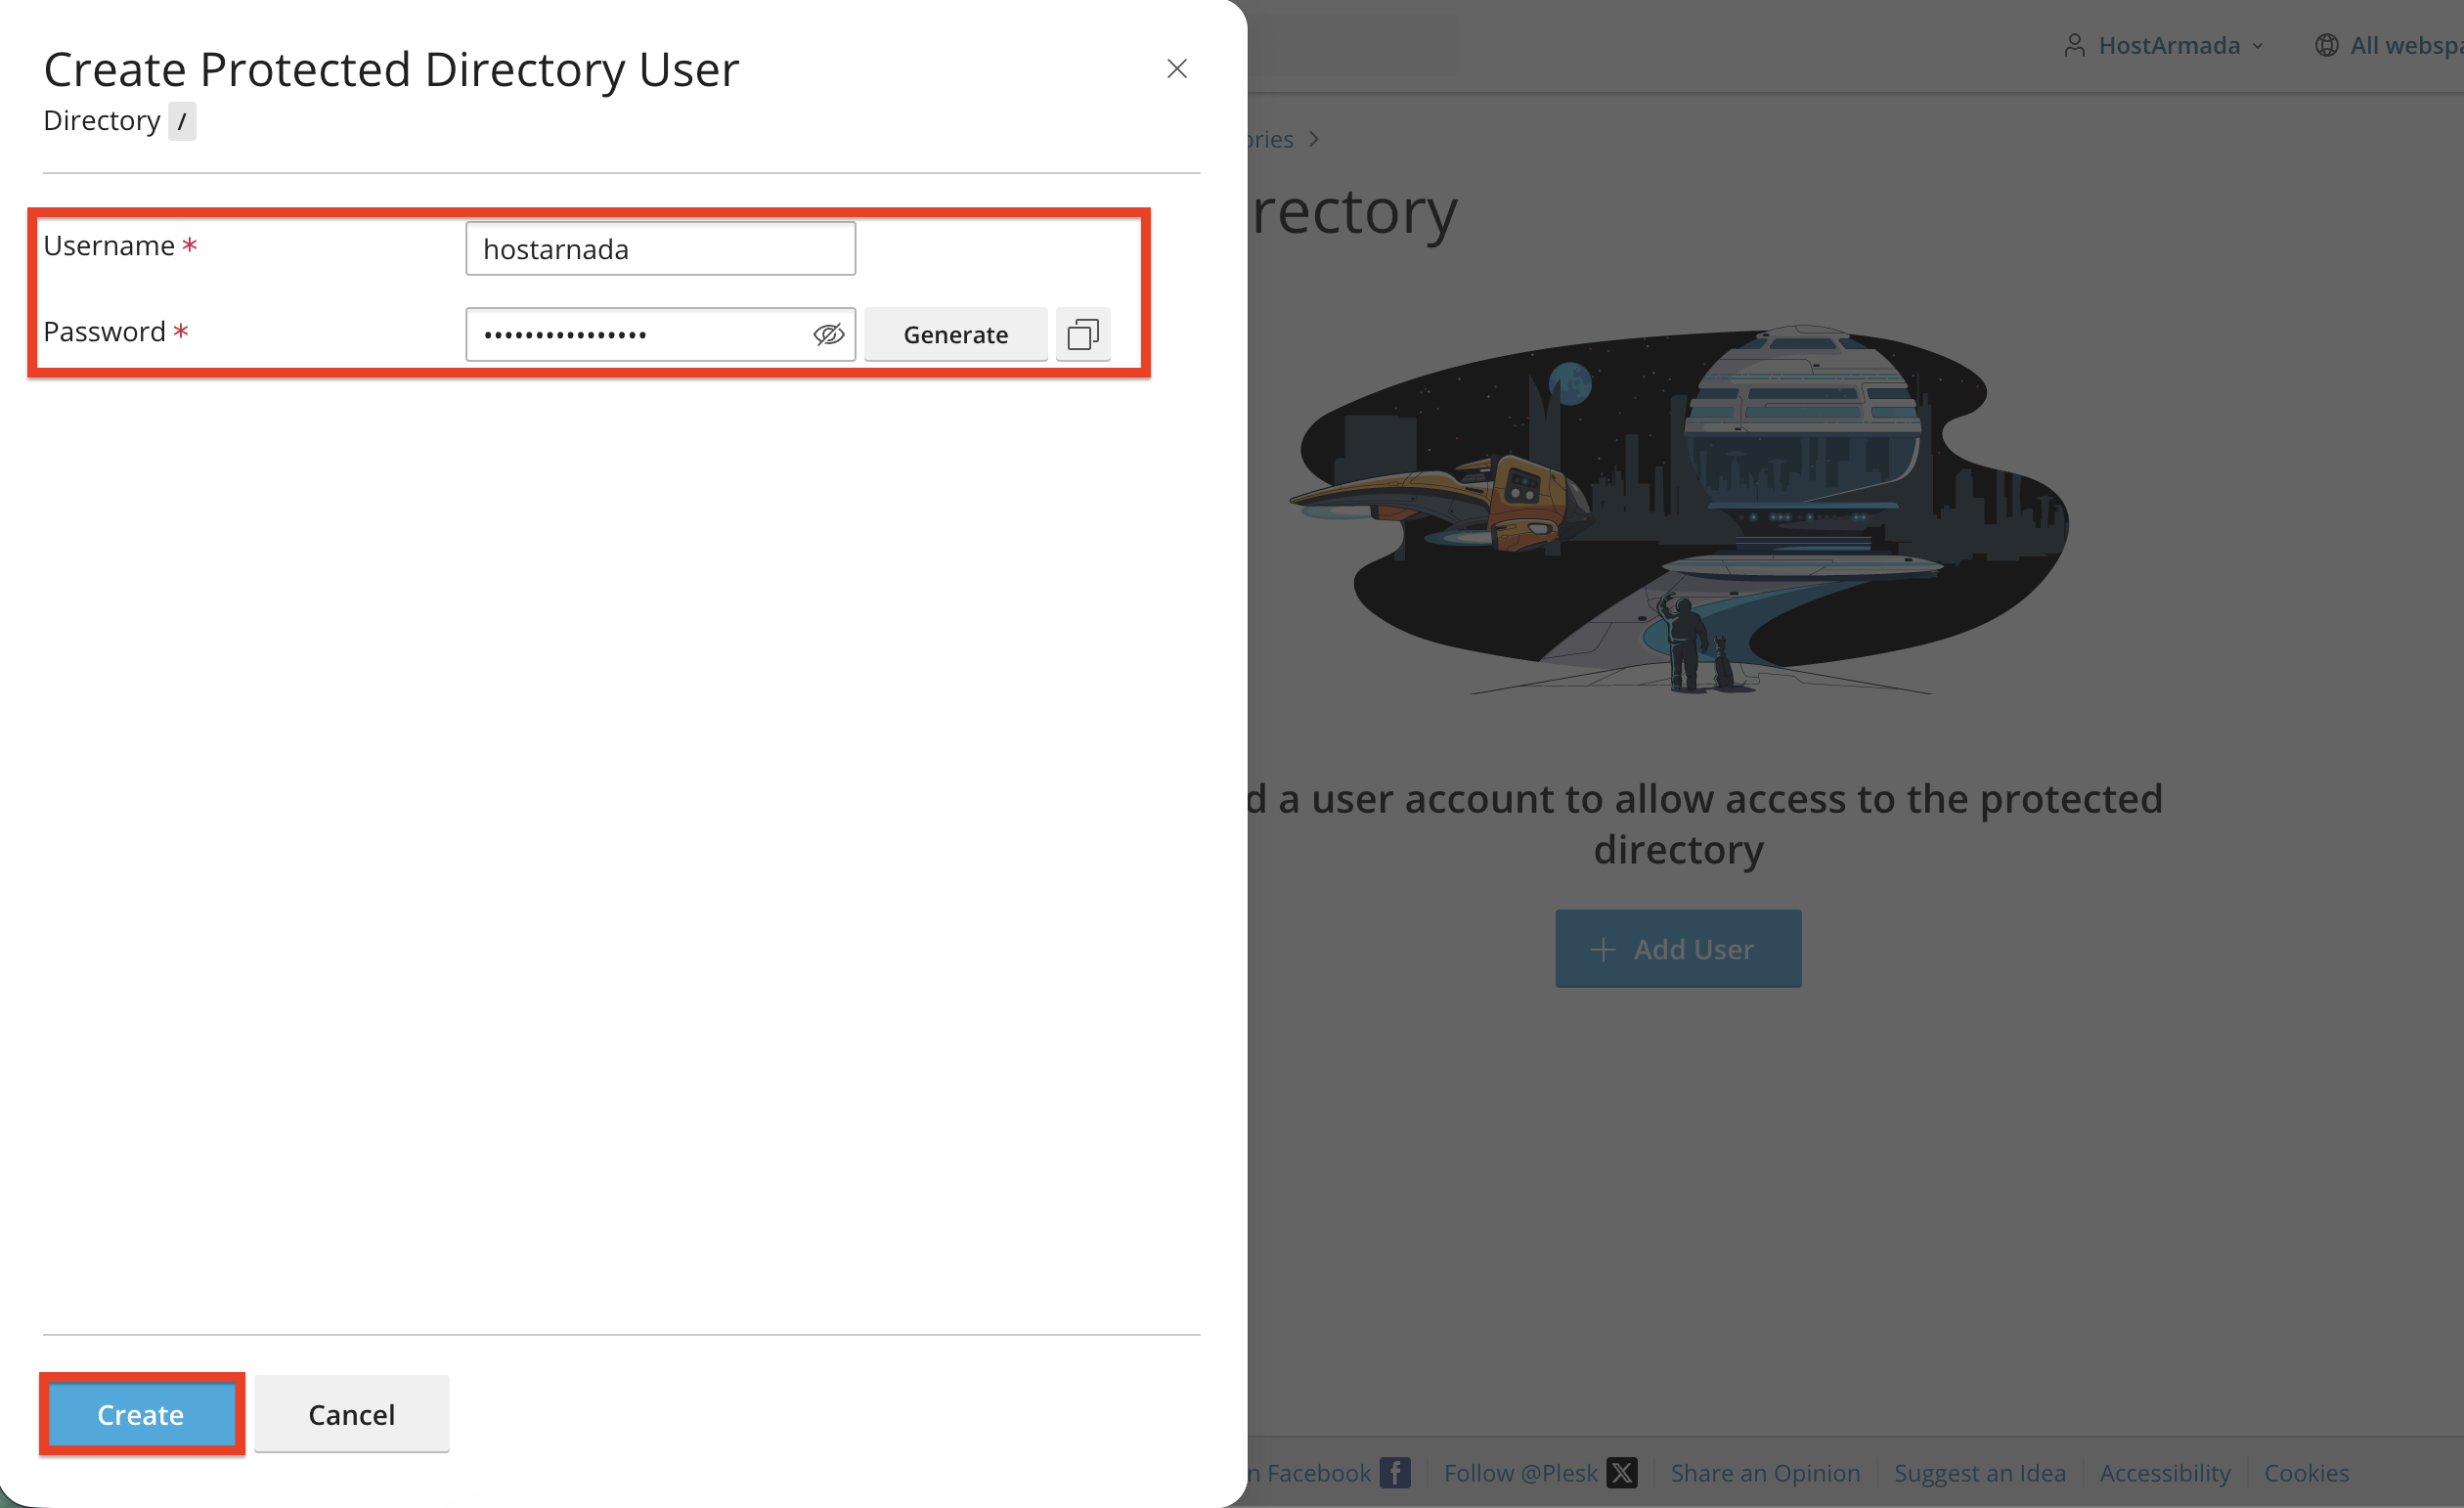The width and height of the screenshot is (2464, 1508).
Task: Open the Accessibility footer link
Action: [x=2165, y=1472]
